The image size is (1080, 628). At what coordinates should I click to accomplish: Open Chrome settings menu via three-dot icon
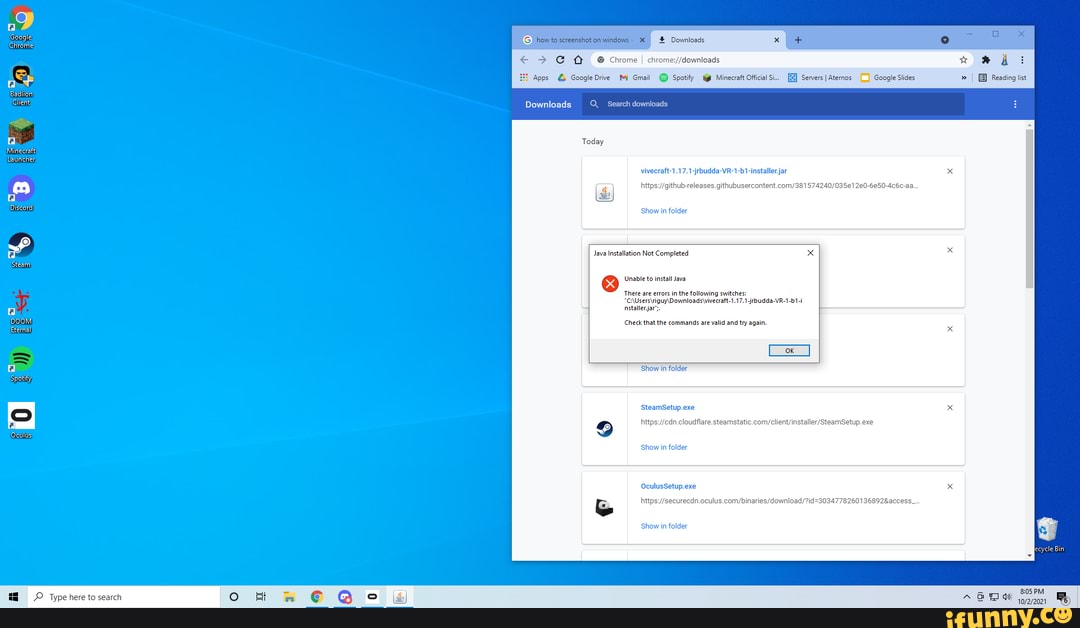[x=1022, y=59]
